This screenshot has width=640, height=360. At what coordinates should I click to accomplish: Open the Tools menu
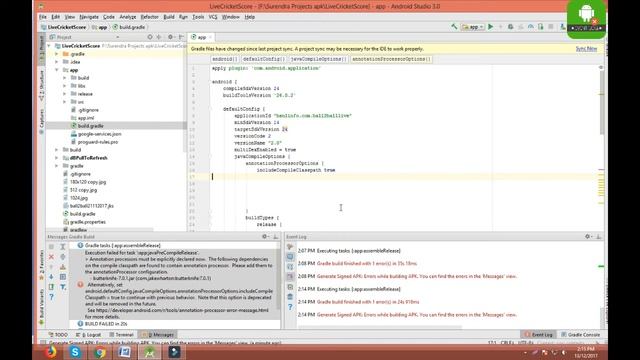pyautogui.click(x=198, y=17)
